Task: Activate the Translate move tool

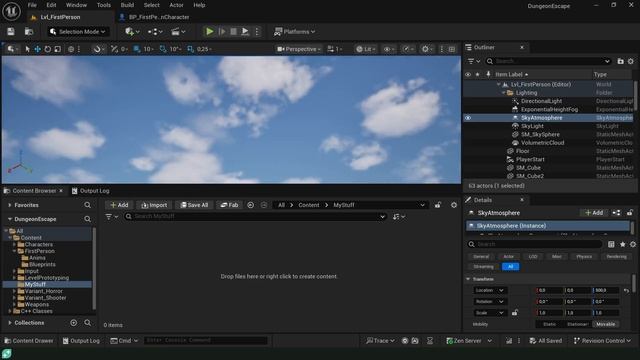Action: [x=38, y=49]
